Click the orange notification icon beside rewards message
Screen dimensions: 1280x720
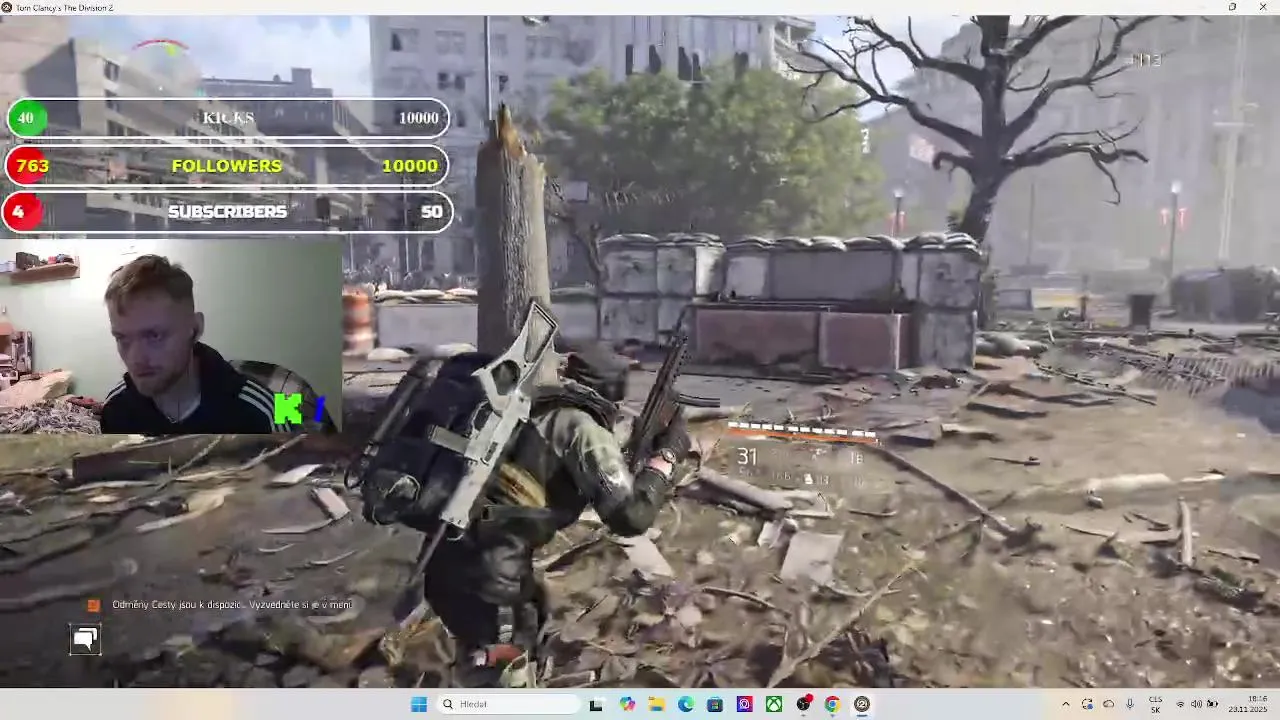point(93,605)
